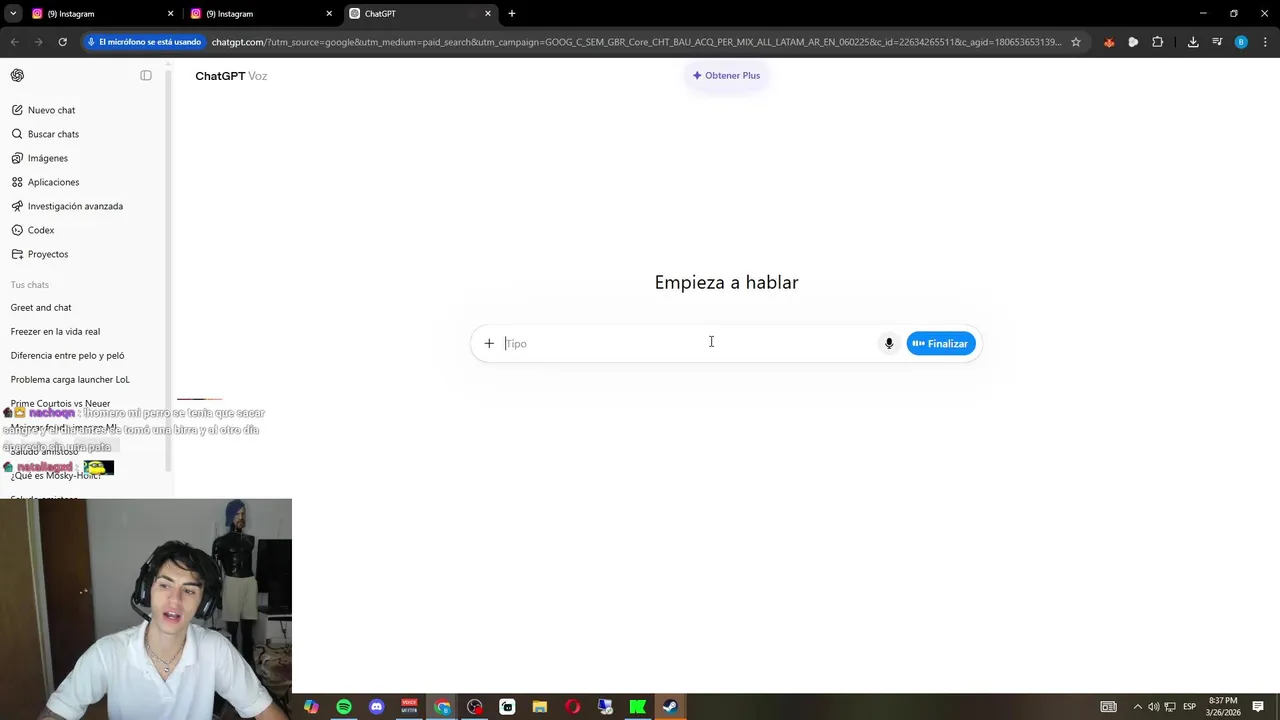The height and width of the screenshot is (720, 1280).
Task: Open the 'Problema carga launcher LoL' chat
Action: coord(70,379)
